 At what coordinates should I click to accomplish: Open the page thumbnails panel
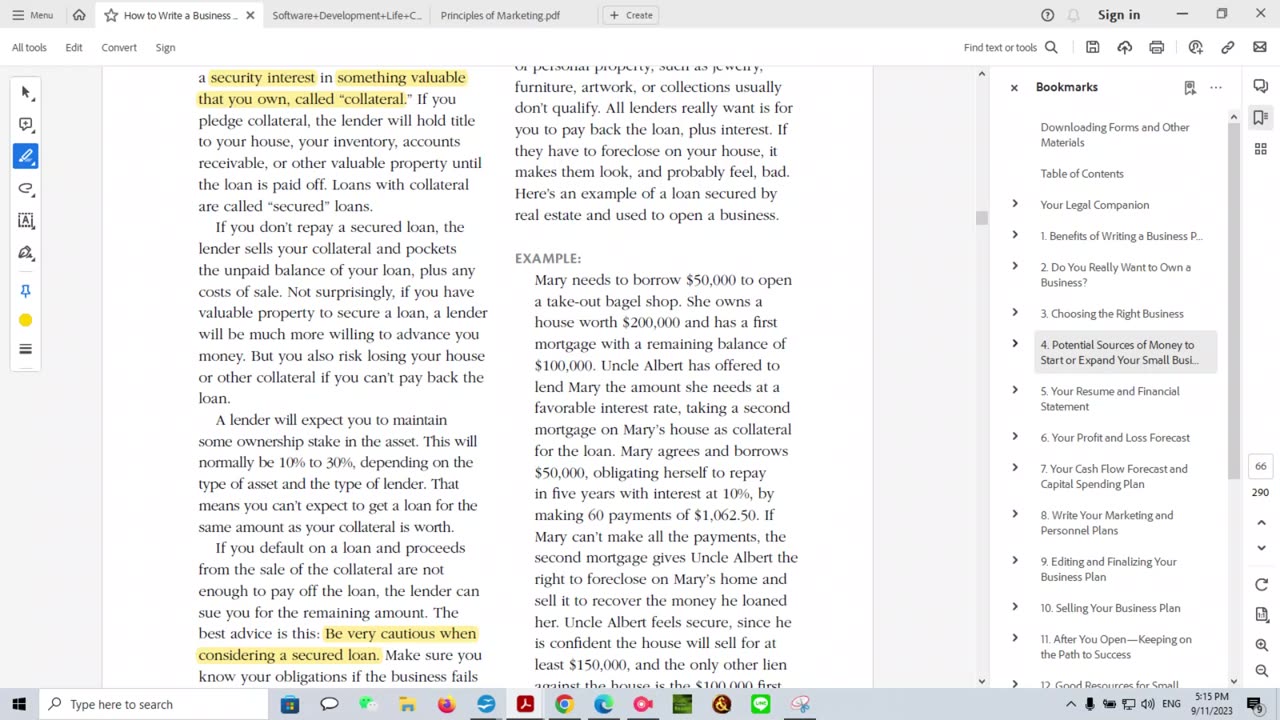pos(1261,149)
